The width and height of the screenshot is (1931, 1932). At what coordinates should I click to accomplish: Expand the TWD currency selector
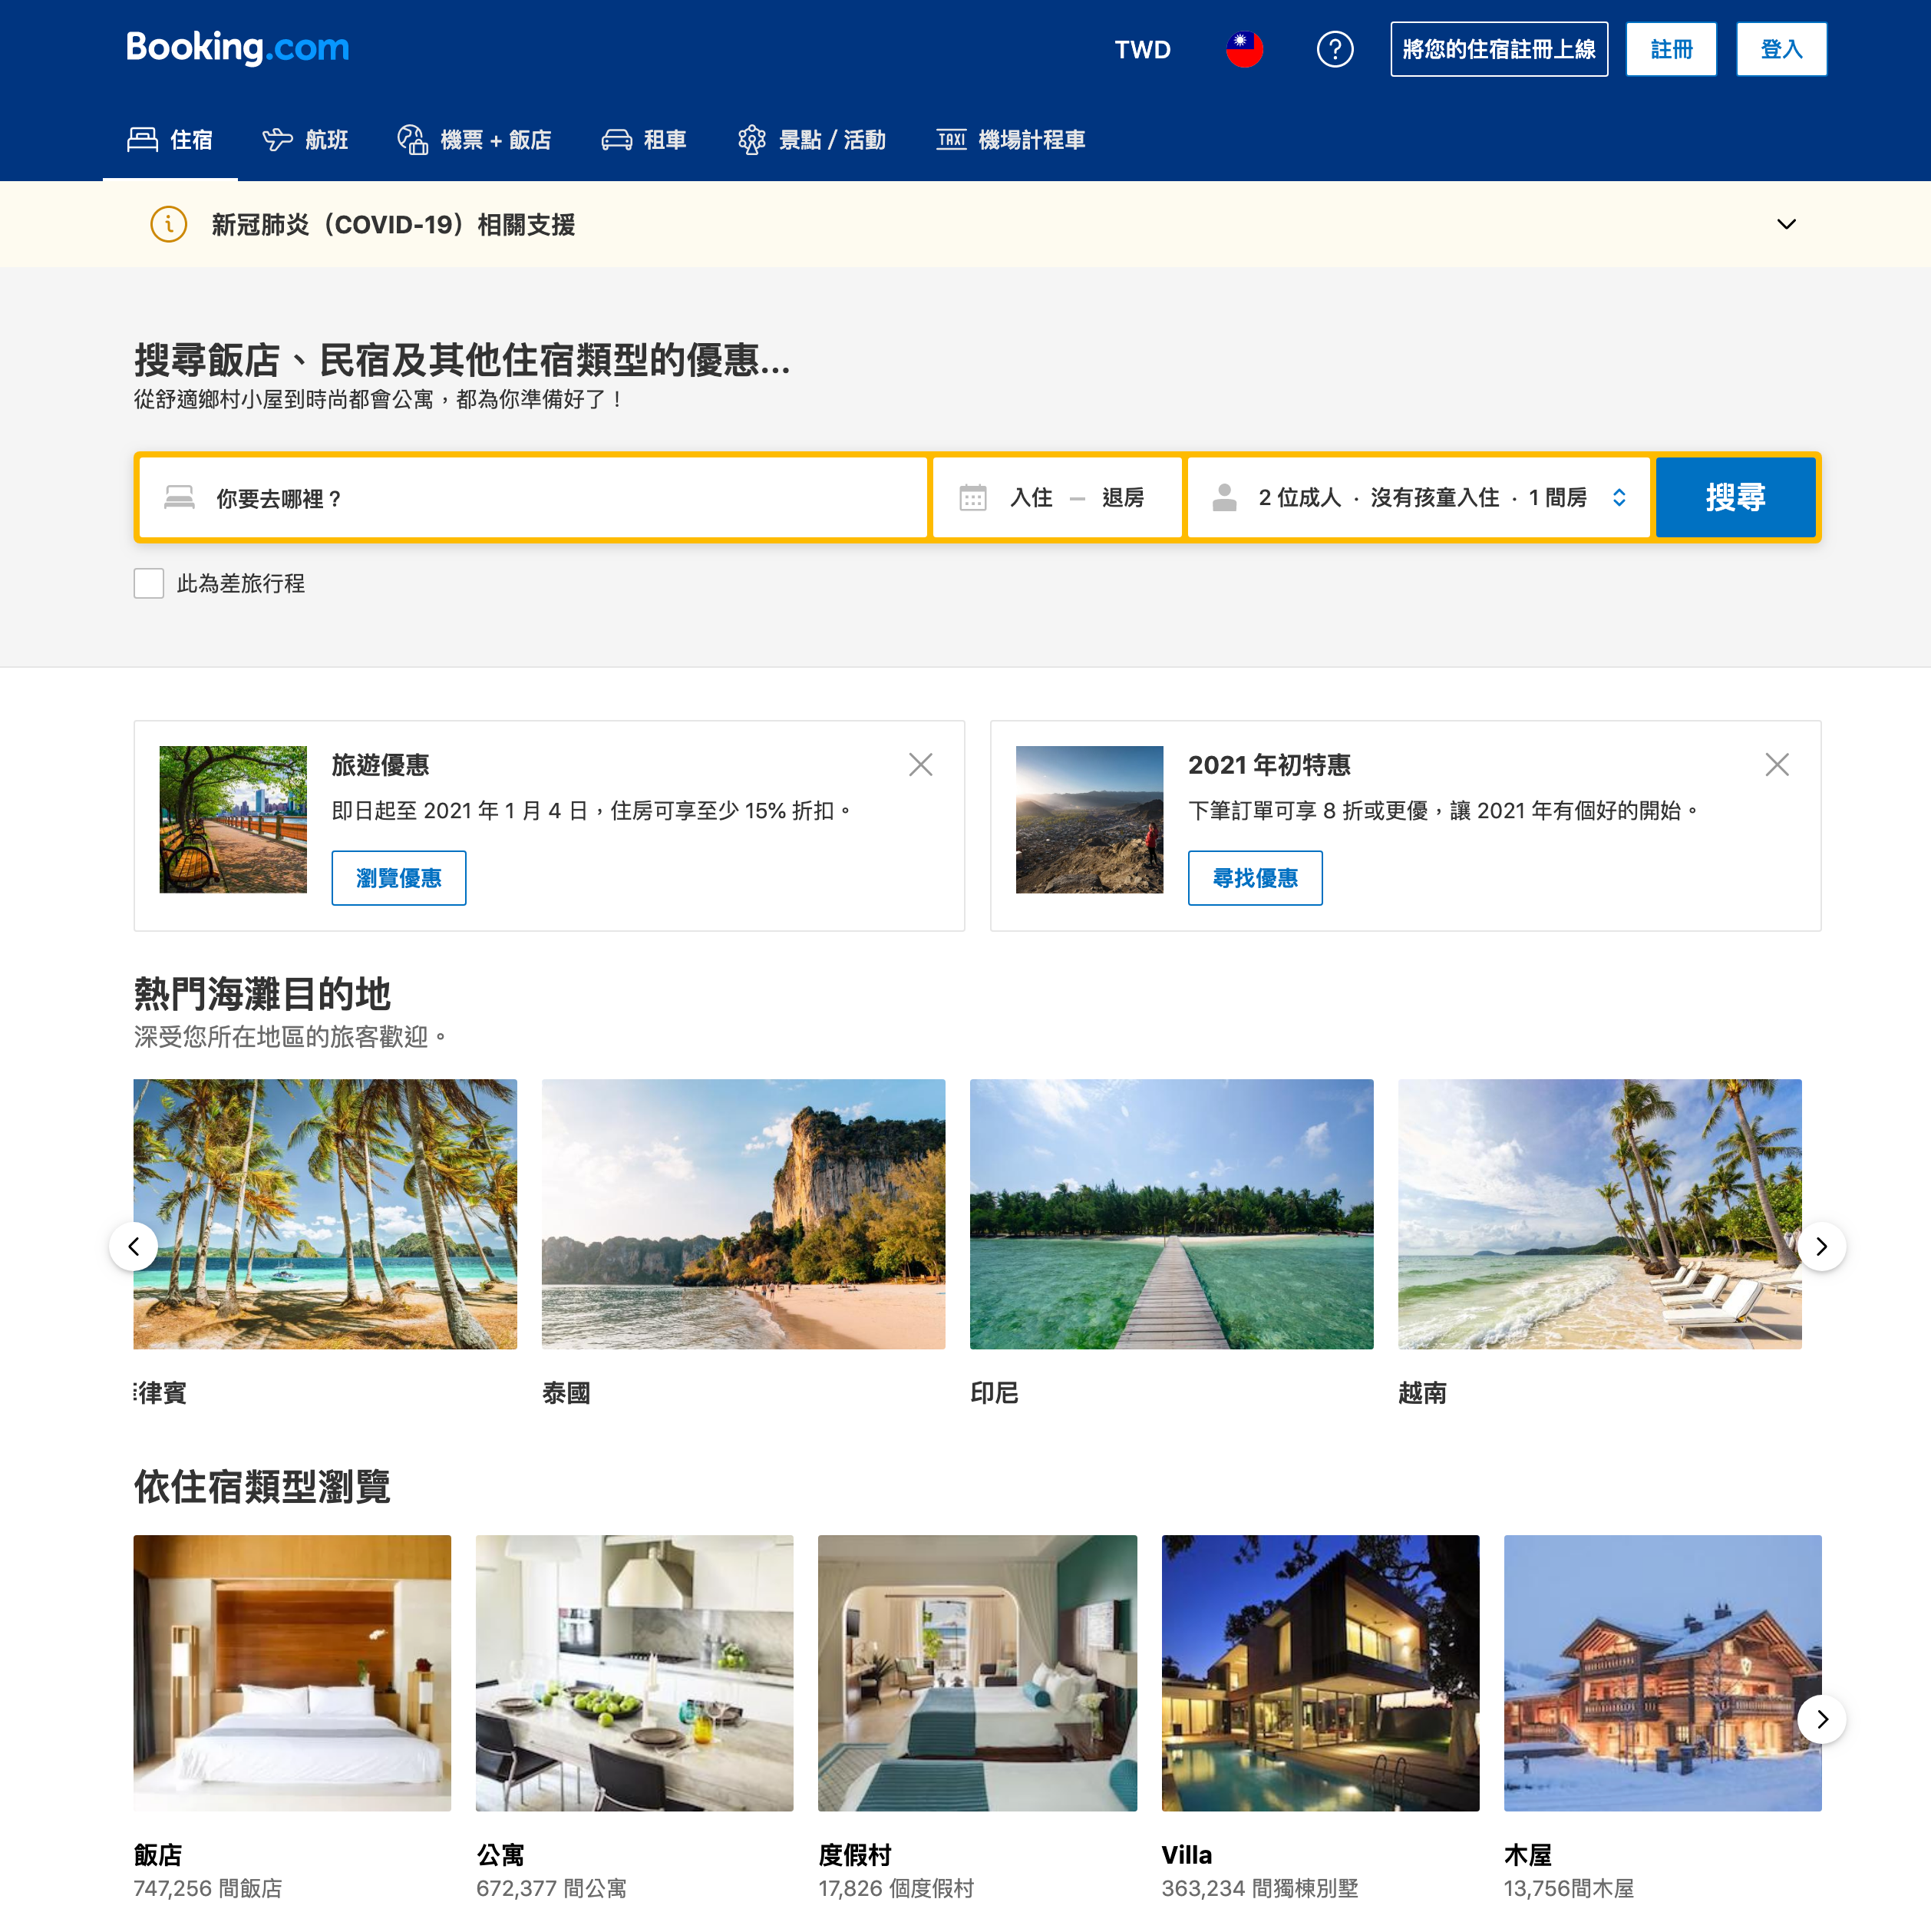[1142, 47]
